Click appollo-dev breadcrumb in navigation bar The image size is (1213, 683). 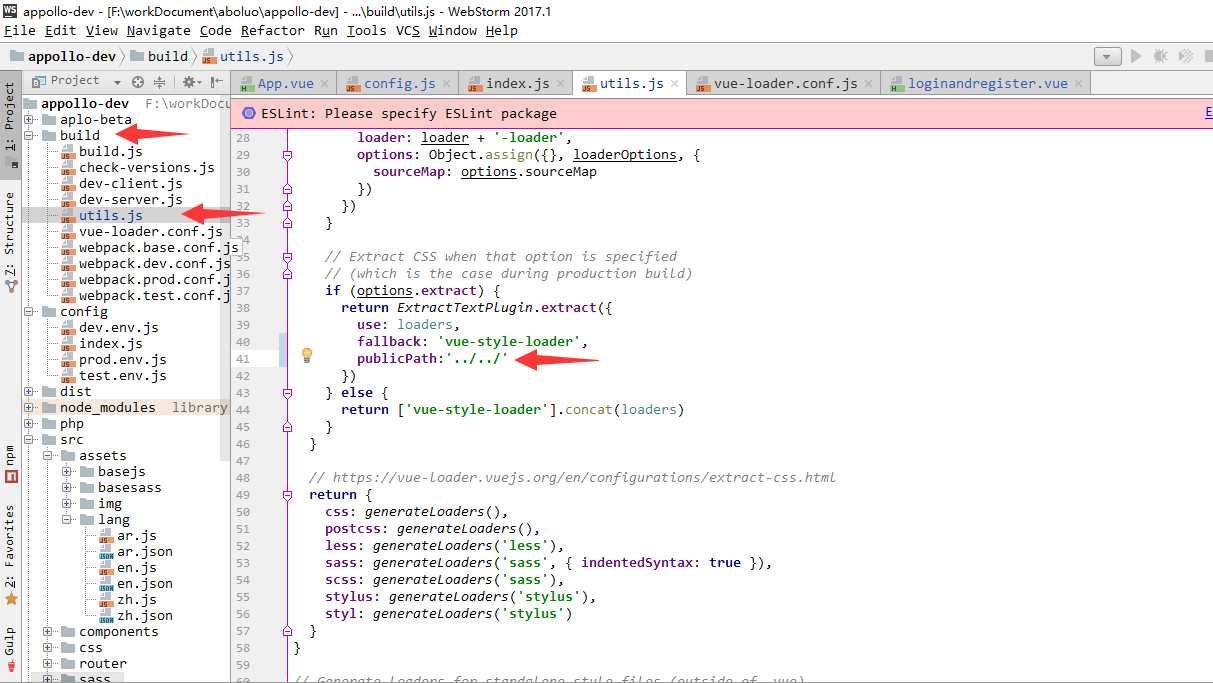tap(64, 57)
